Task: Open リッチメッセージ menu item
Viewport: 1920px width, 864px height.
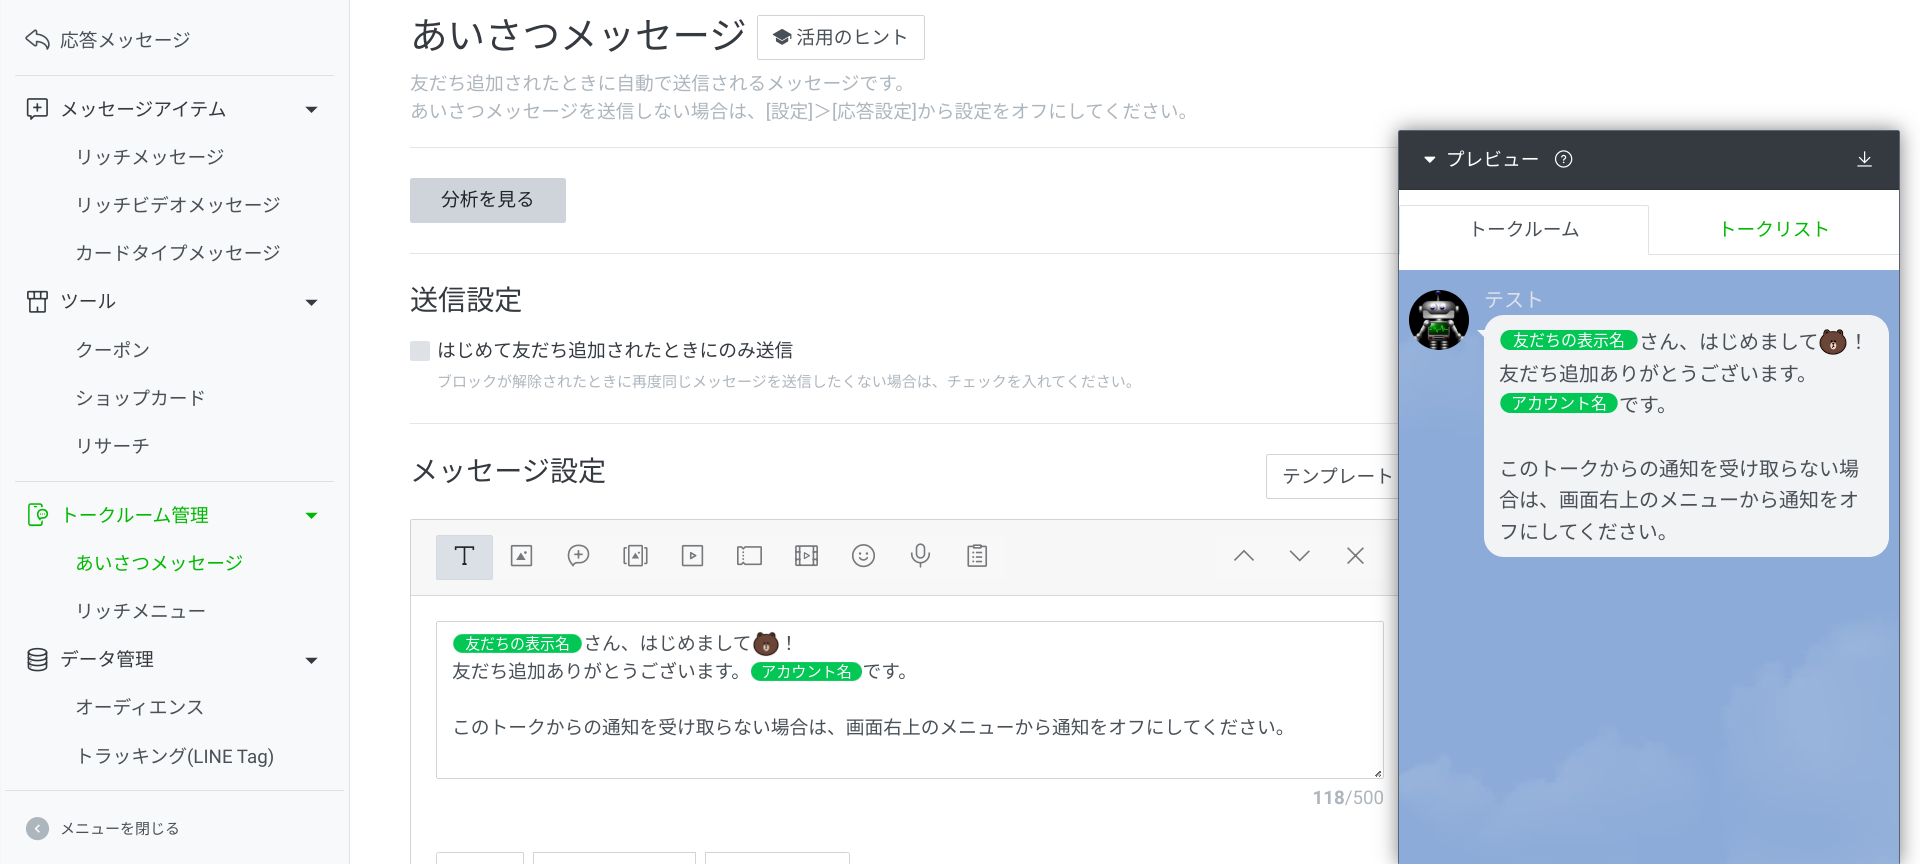Action: click(x=150, y=157)
